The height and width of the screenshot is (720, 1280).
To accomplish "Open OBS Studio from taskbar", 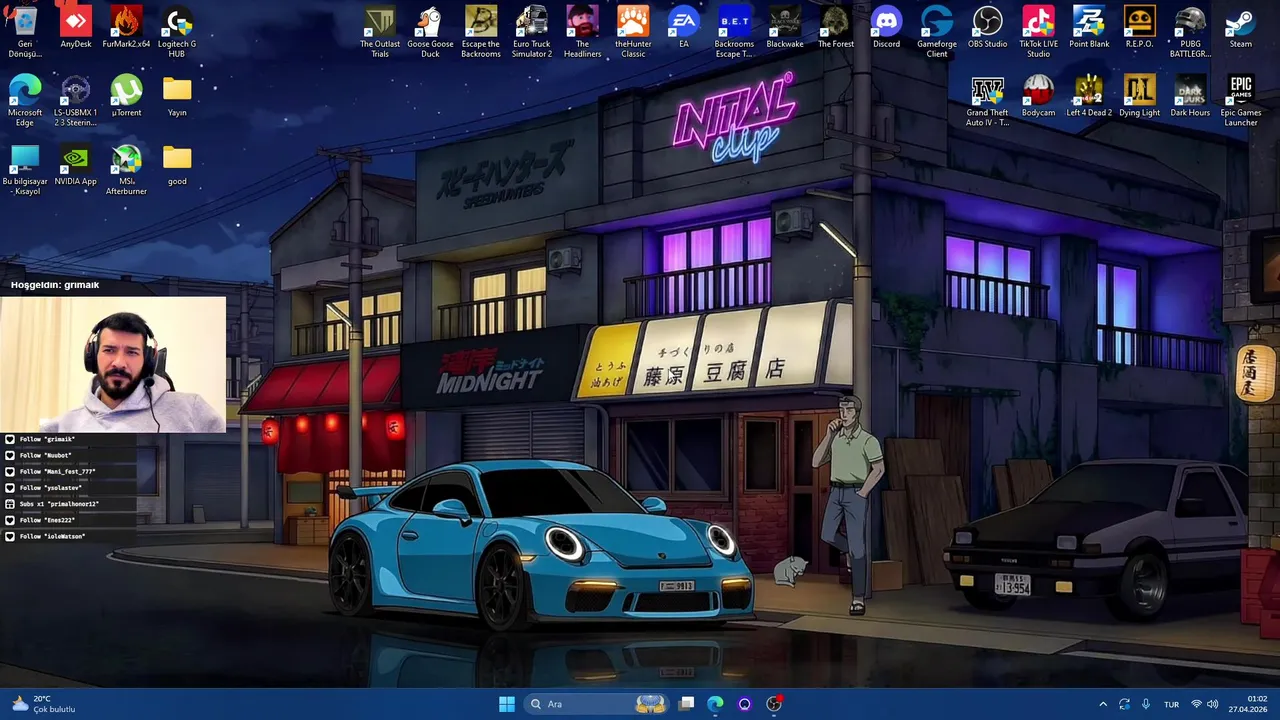I will (773, 704).
